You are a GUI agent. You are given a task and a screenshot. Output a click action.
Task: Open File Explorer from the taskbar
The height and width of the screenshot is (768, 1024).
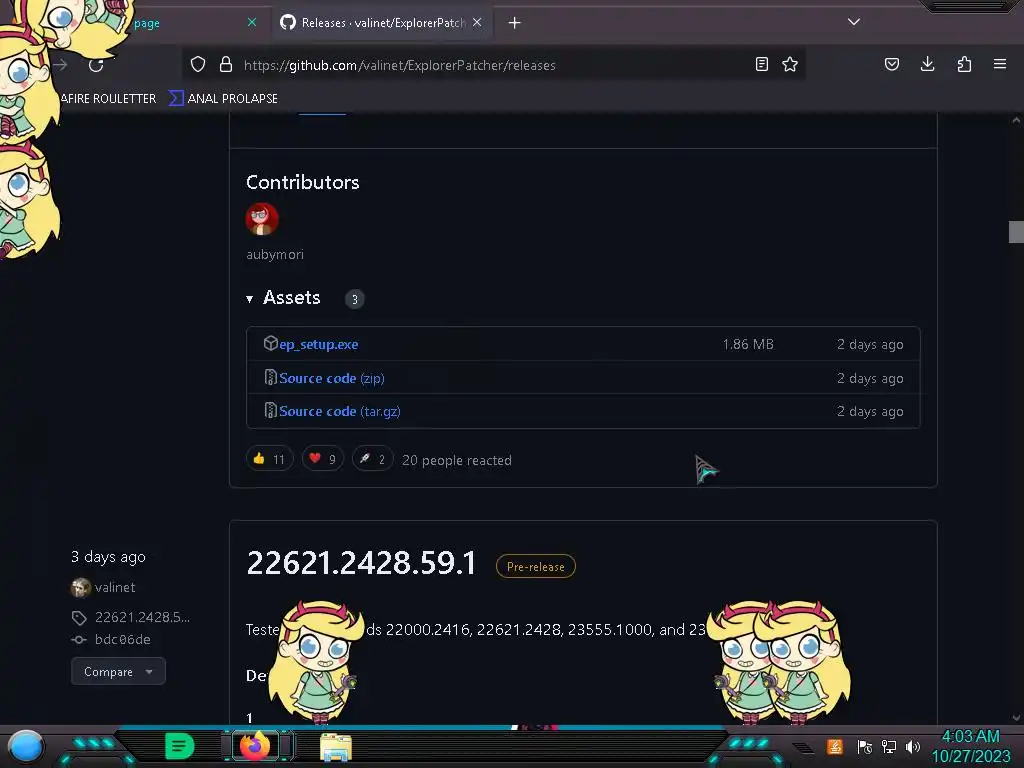[336, 747]
